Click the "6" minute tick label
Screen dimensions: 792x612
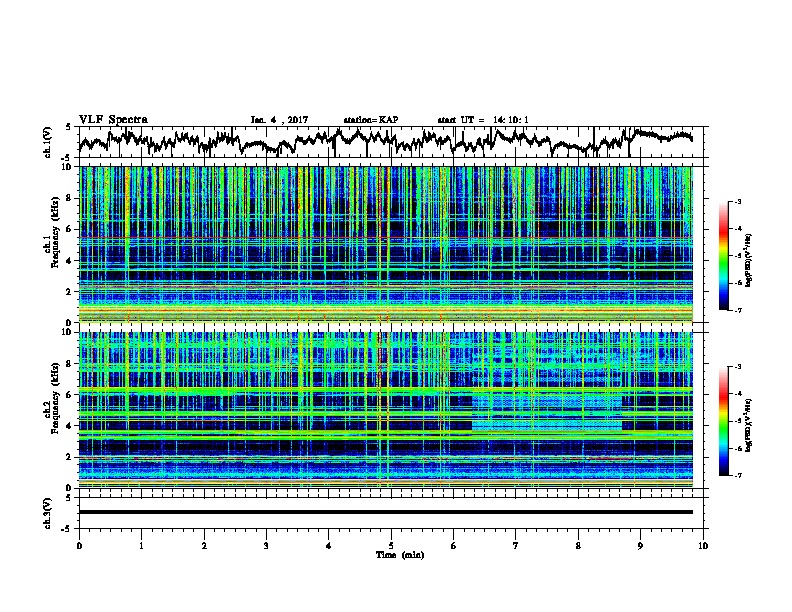[x=453, y=546]
